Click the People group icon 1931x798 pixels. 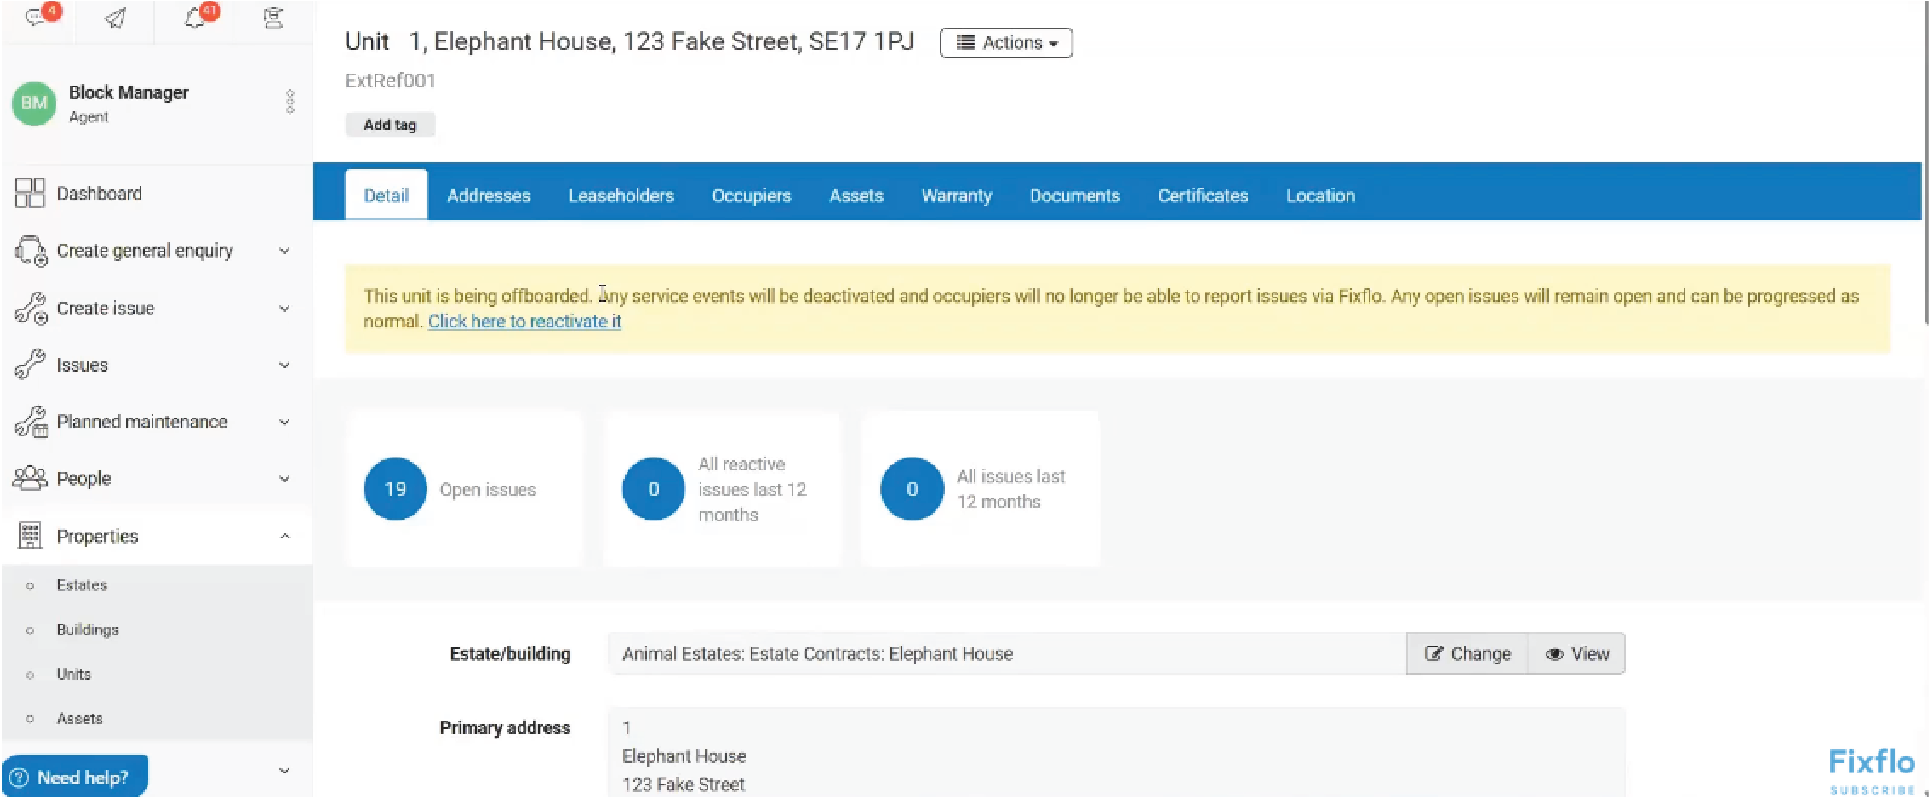click(x=30, y=478)
